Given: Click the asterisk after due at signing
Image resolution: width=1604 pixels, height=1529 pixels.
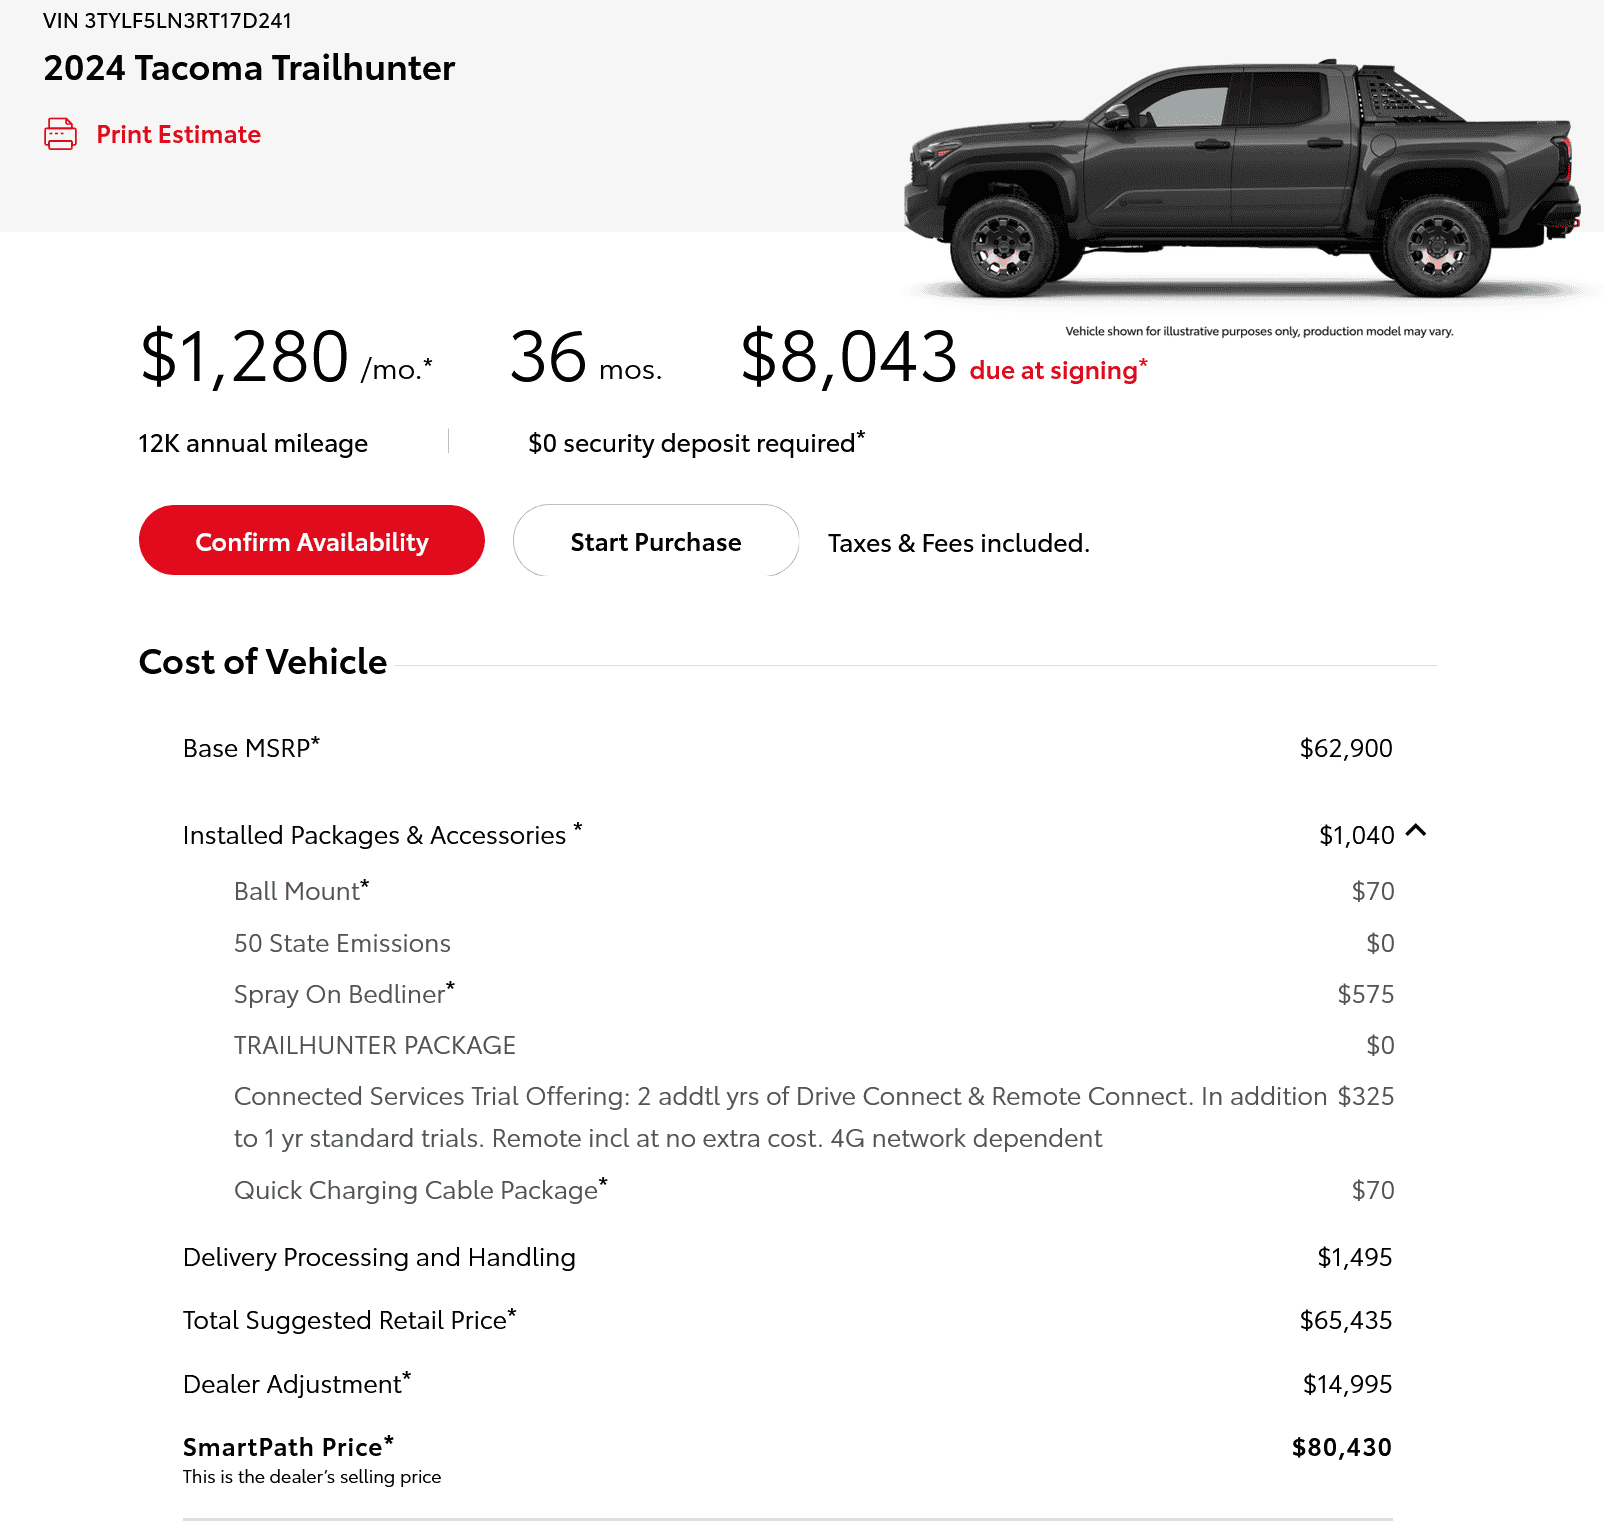Looking at the screenshot, I should 1143,363.
